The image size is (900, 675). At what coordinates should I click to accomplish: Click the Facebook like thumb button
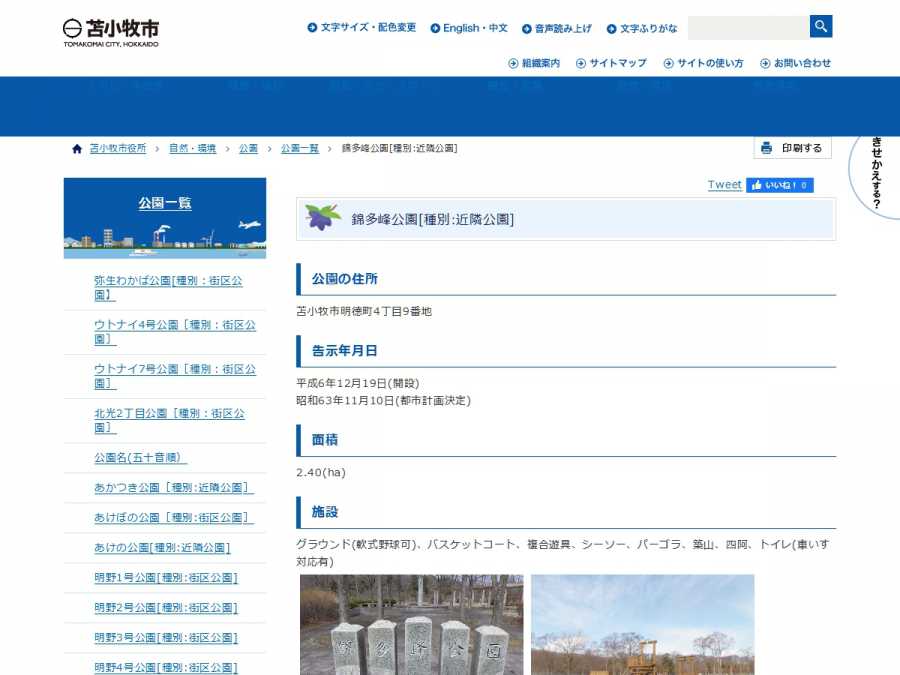[x=779, y=185]
